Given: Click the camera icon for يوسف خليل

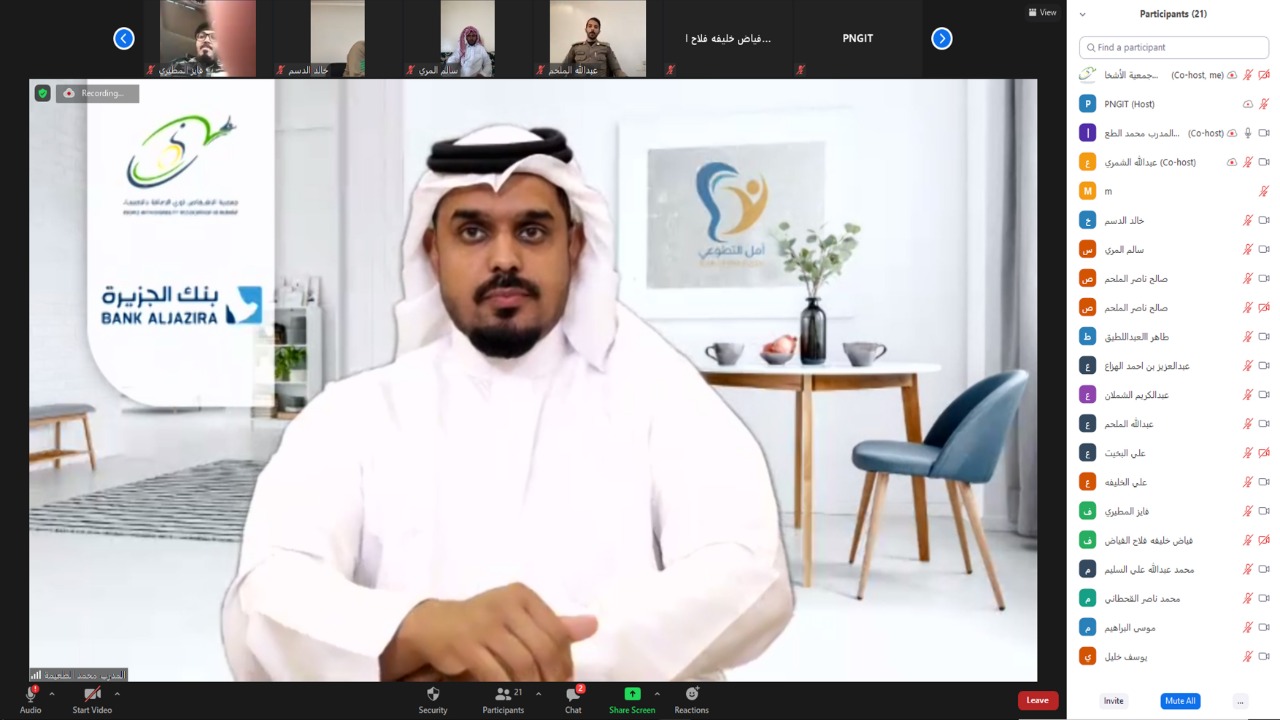Looking at the screenshot, I should [x=1264, y=657].
